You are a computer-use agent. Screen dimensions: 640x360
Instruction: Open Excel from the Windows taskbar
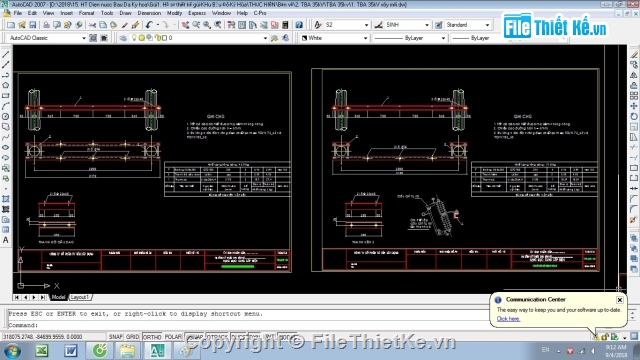(x=42, y=351)
